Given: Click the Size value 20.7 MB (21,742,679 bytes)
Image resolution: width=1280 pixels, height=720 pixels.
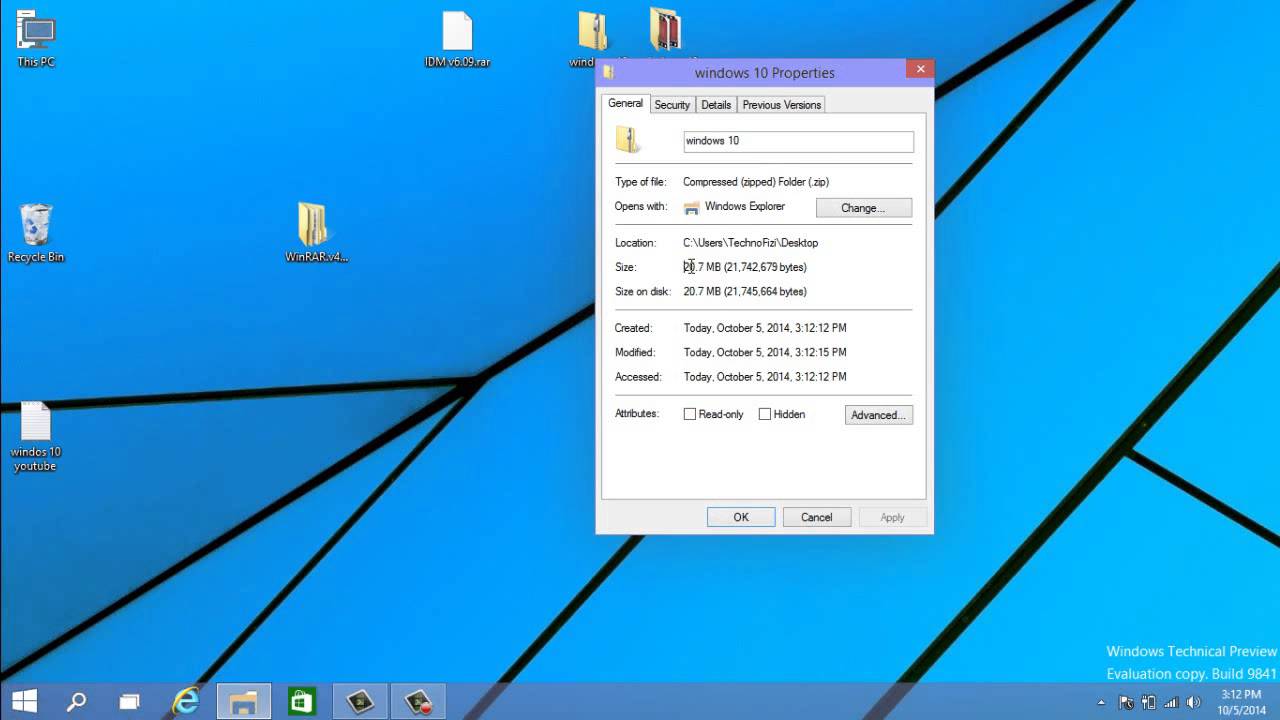Looking at the screenshot, I should [745, 267].
